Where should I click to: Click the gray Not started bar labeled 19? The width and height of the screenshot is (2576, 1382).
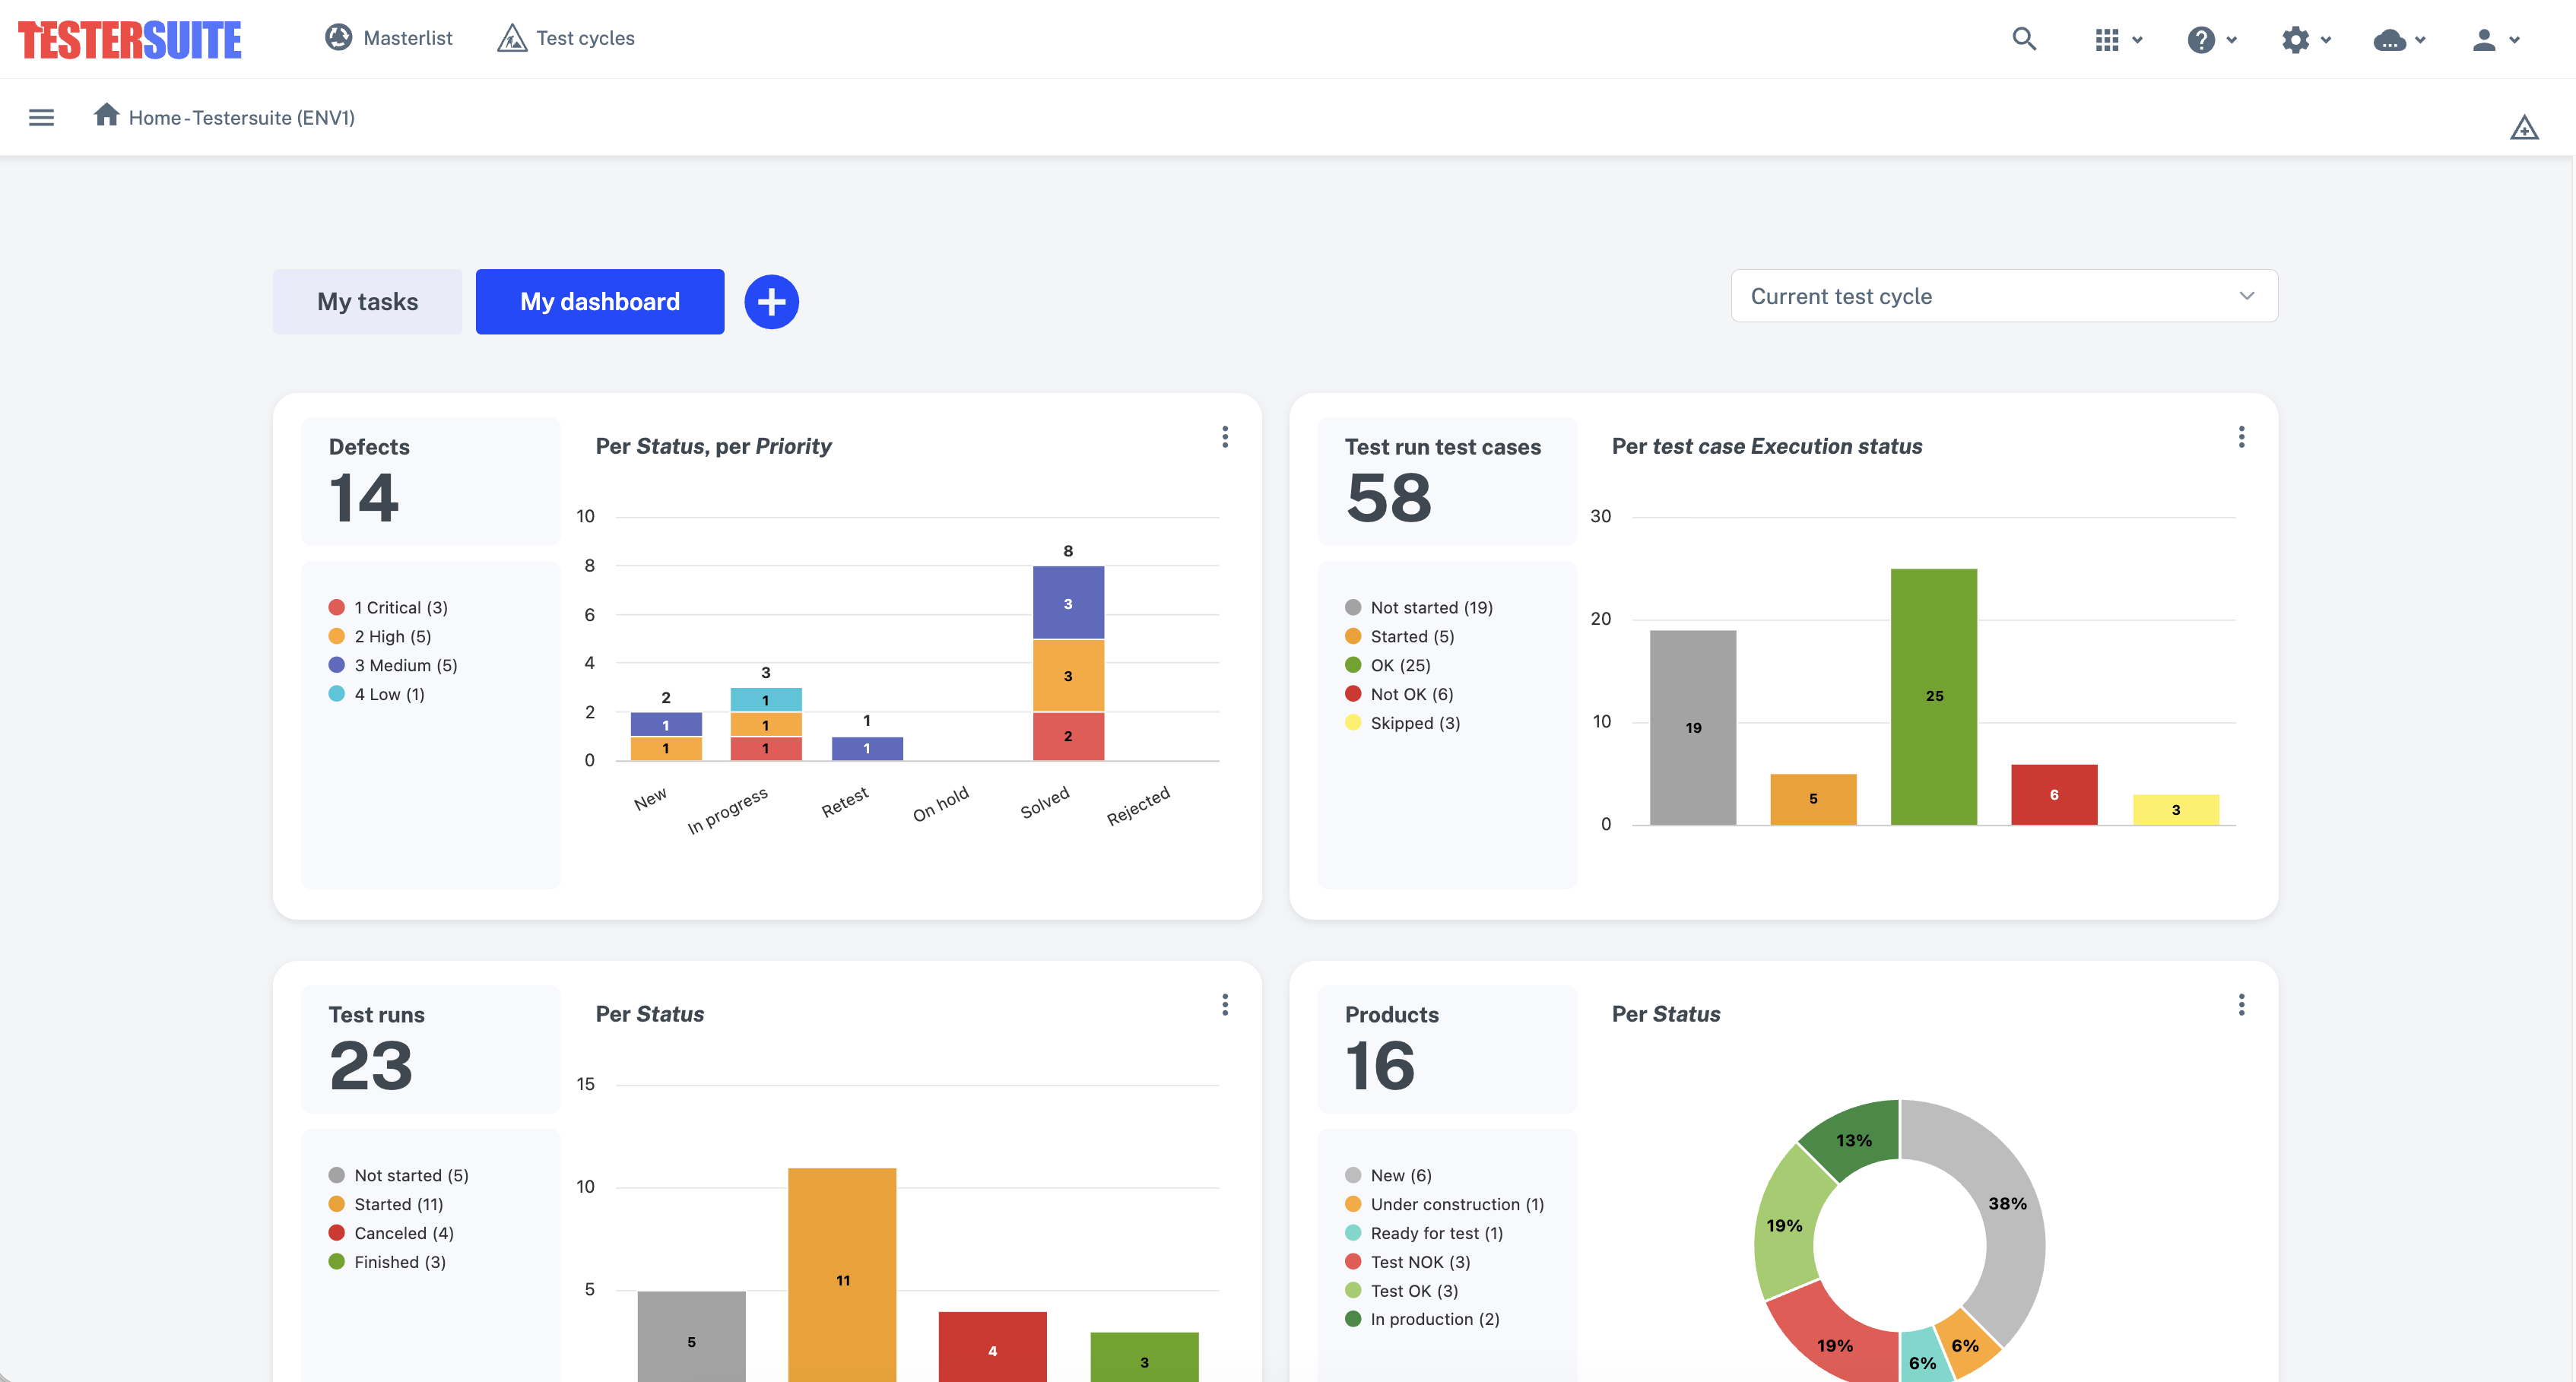coord(1693,728)
